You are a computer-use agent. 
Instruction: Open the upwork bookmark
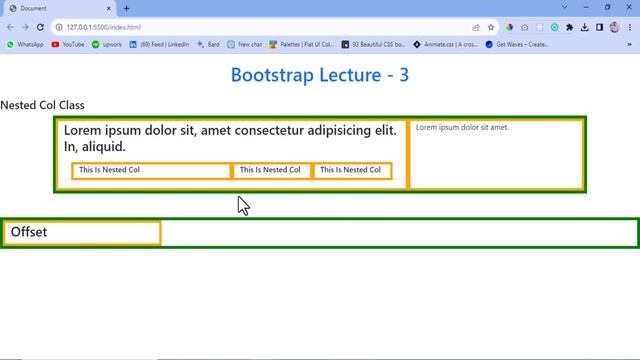coord(107,44)
